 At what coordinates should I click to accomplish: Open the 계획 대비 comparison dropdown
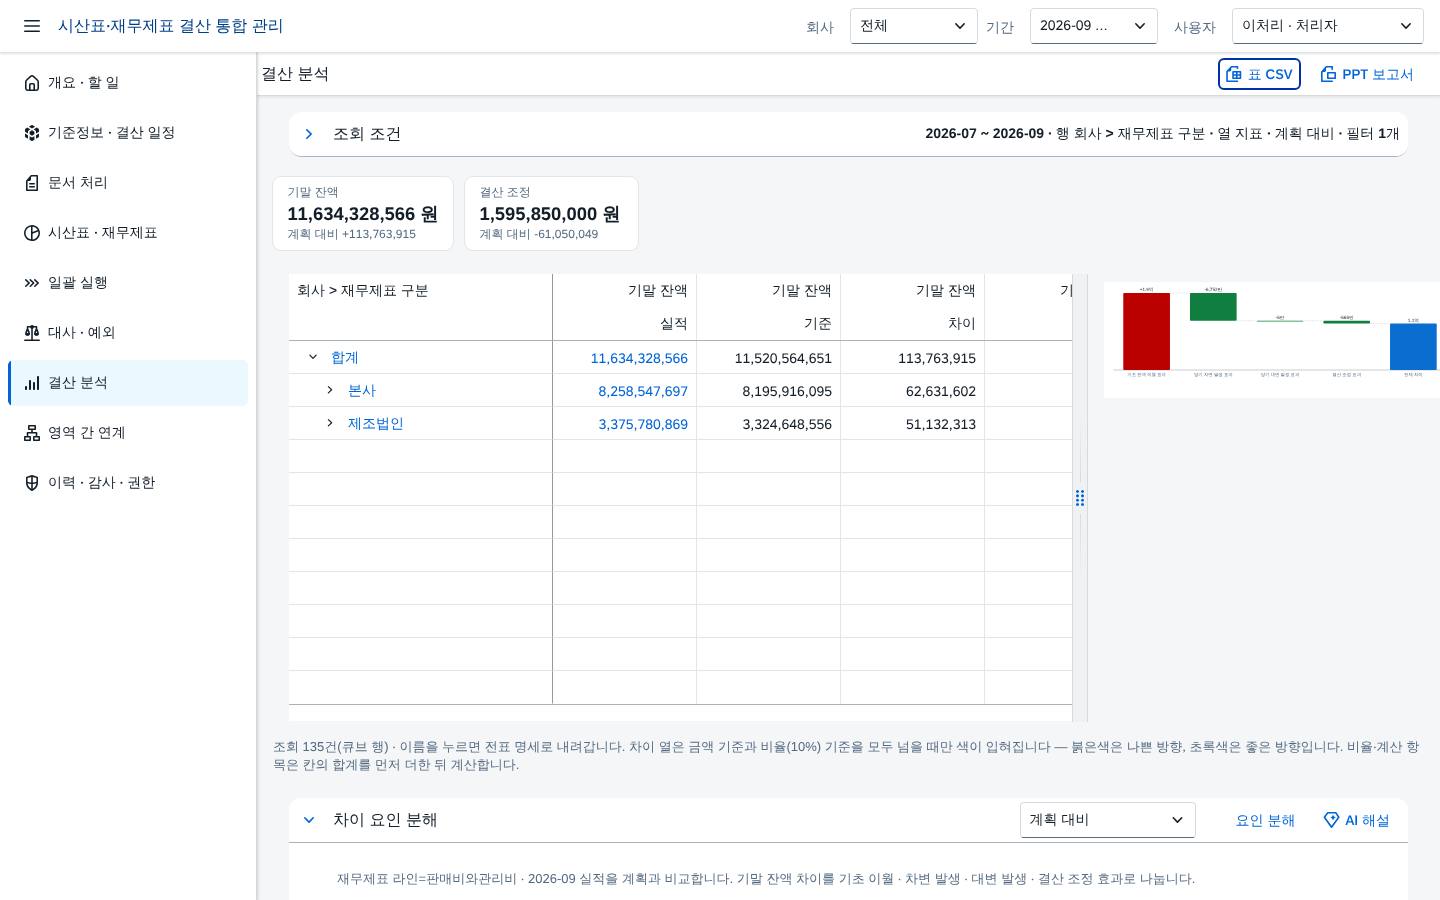pos(1108,820)
